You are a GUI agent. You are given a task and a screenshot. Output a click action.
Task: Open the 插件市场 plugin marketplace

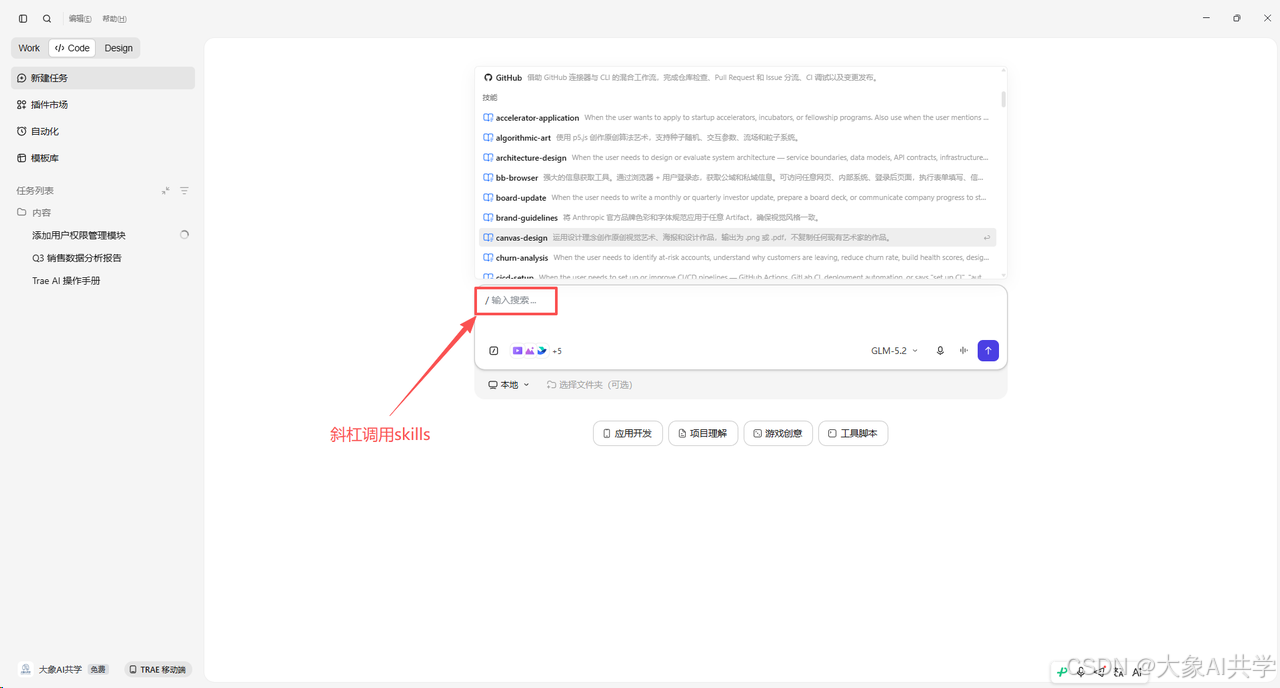103,105
